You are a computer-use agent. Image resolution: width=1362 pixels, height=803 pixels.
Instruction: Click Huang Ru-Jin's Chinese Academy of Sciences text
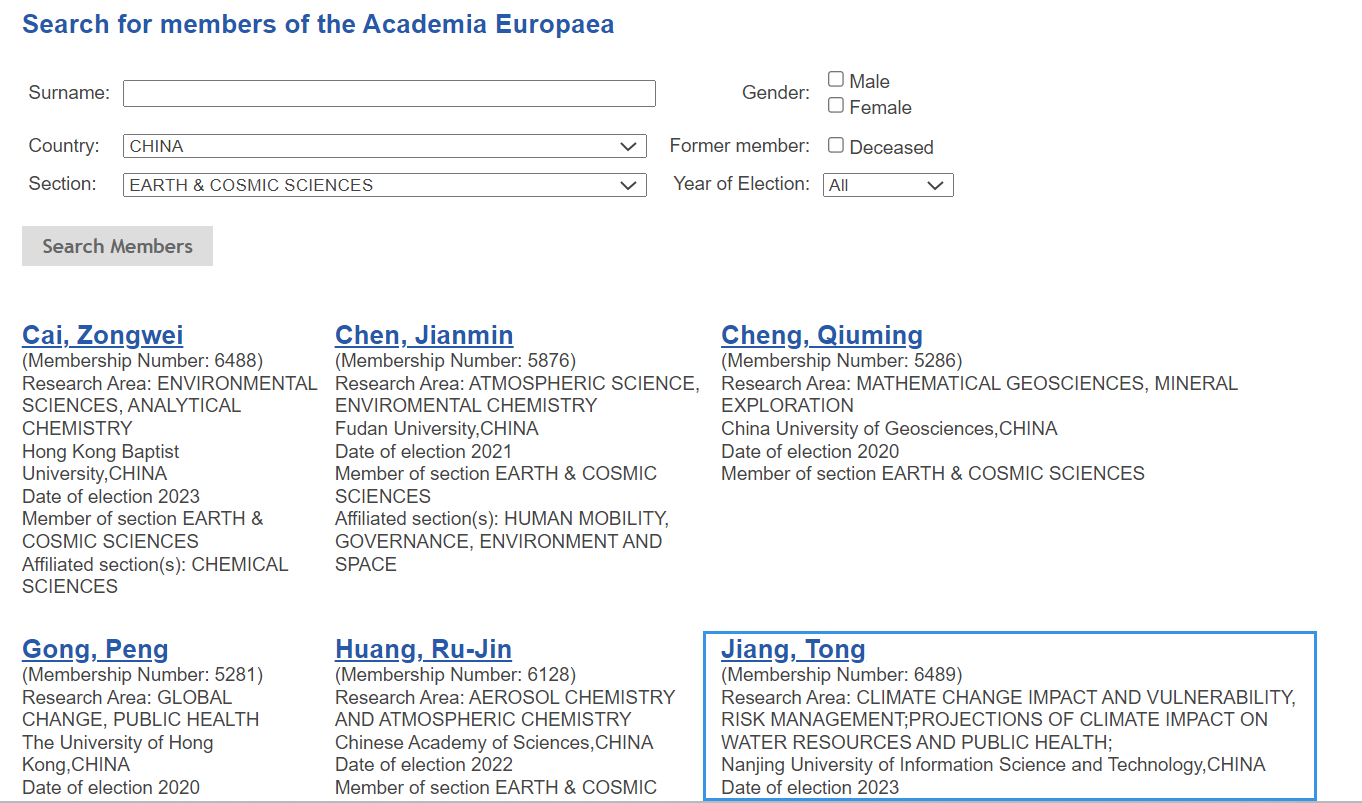[x=494, y=743]
